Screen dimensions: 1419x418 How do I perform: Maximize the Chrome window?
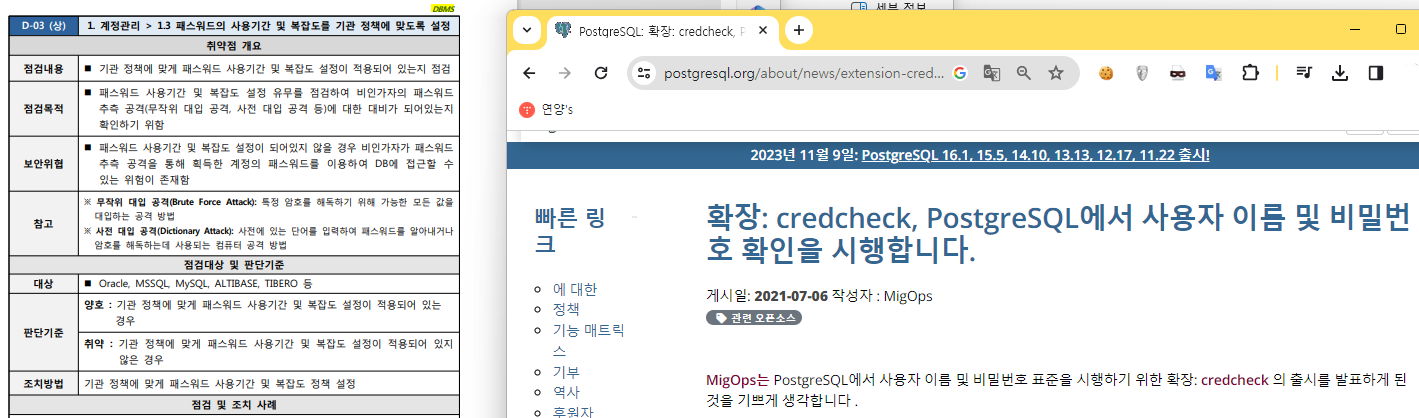(x=1400, y=29)
